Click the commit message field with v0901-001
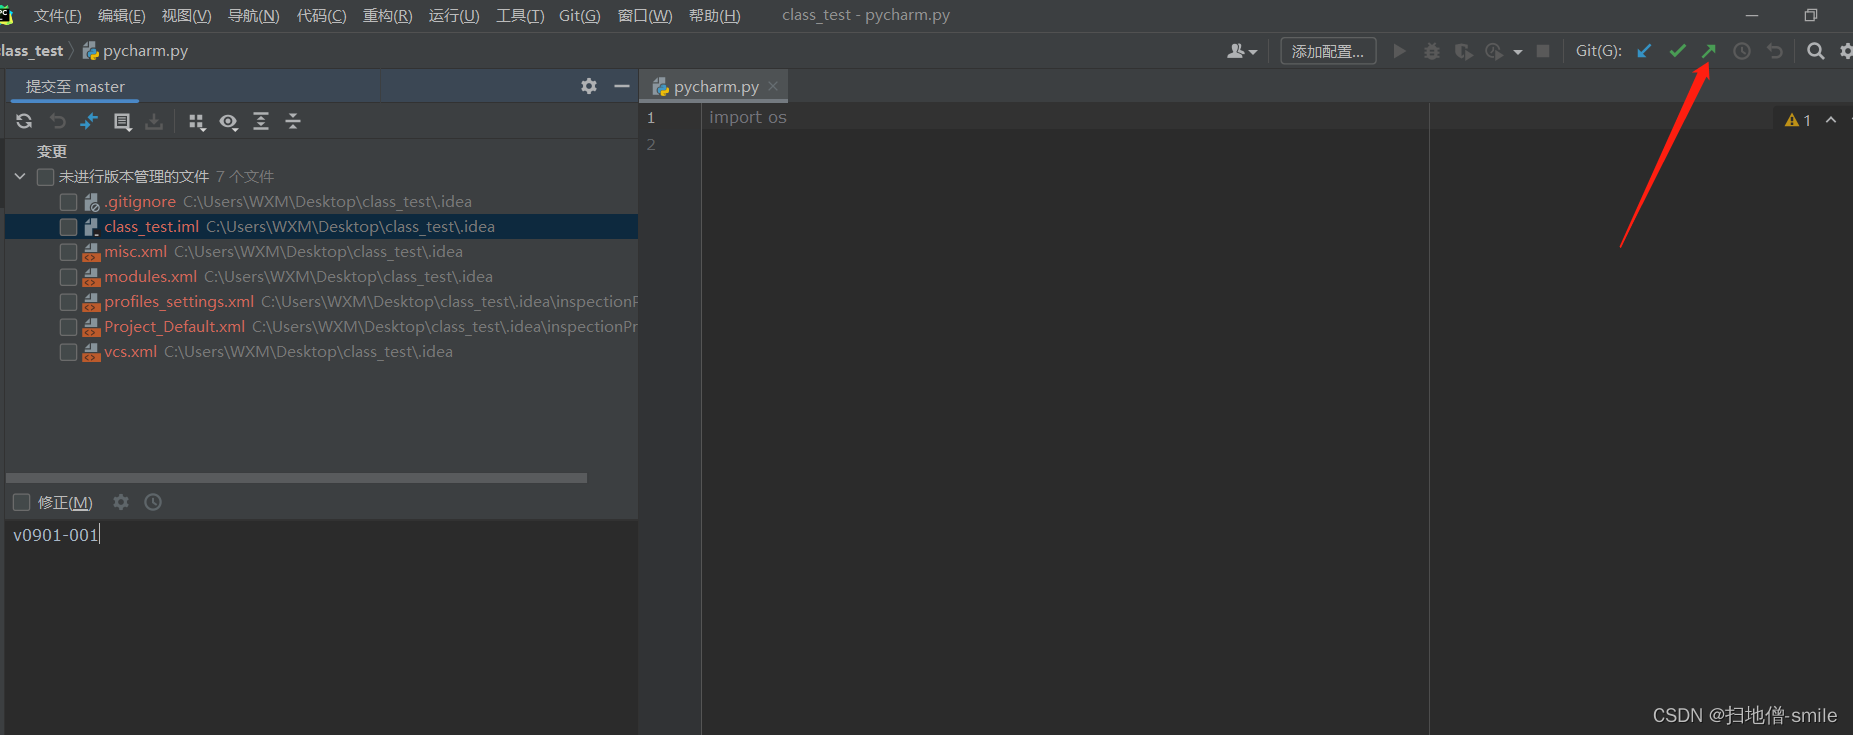The width and height of the screenshot is (1853, 735). [321, 626]
